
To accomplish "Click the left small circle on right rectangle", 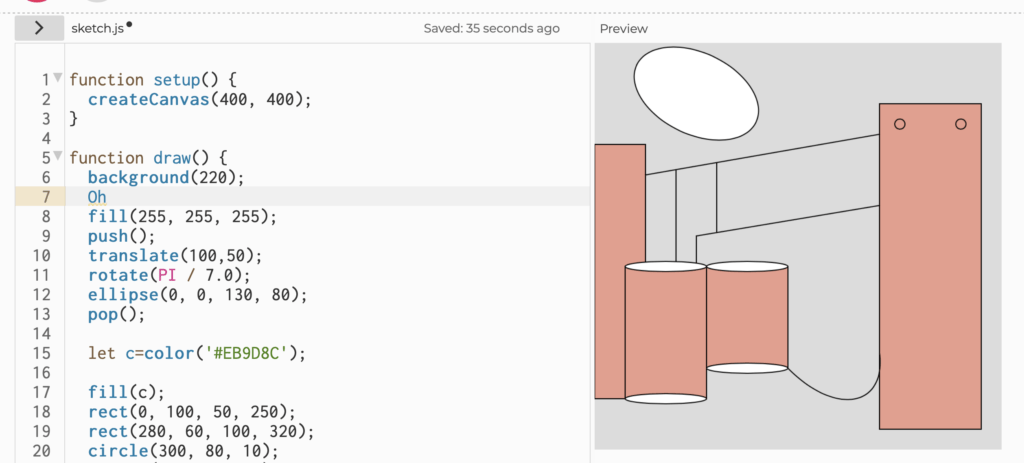I will click(x=900, y=124).
